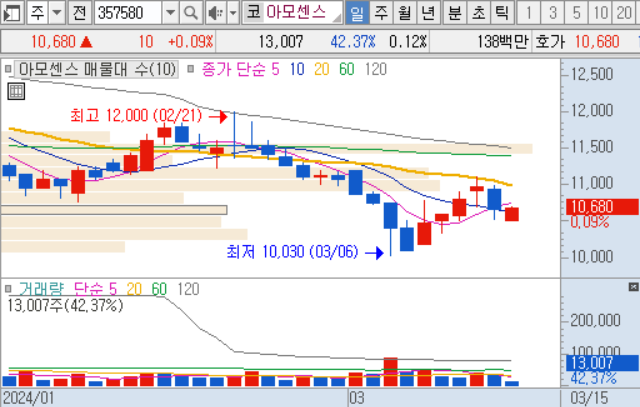
Task: Toggle the square marker before 매물대 label
Action: click(8, 69)
